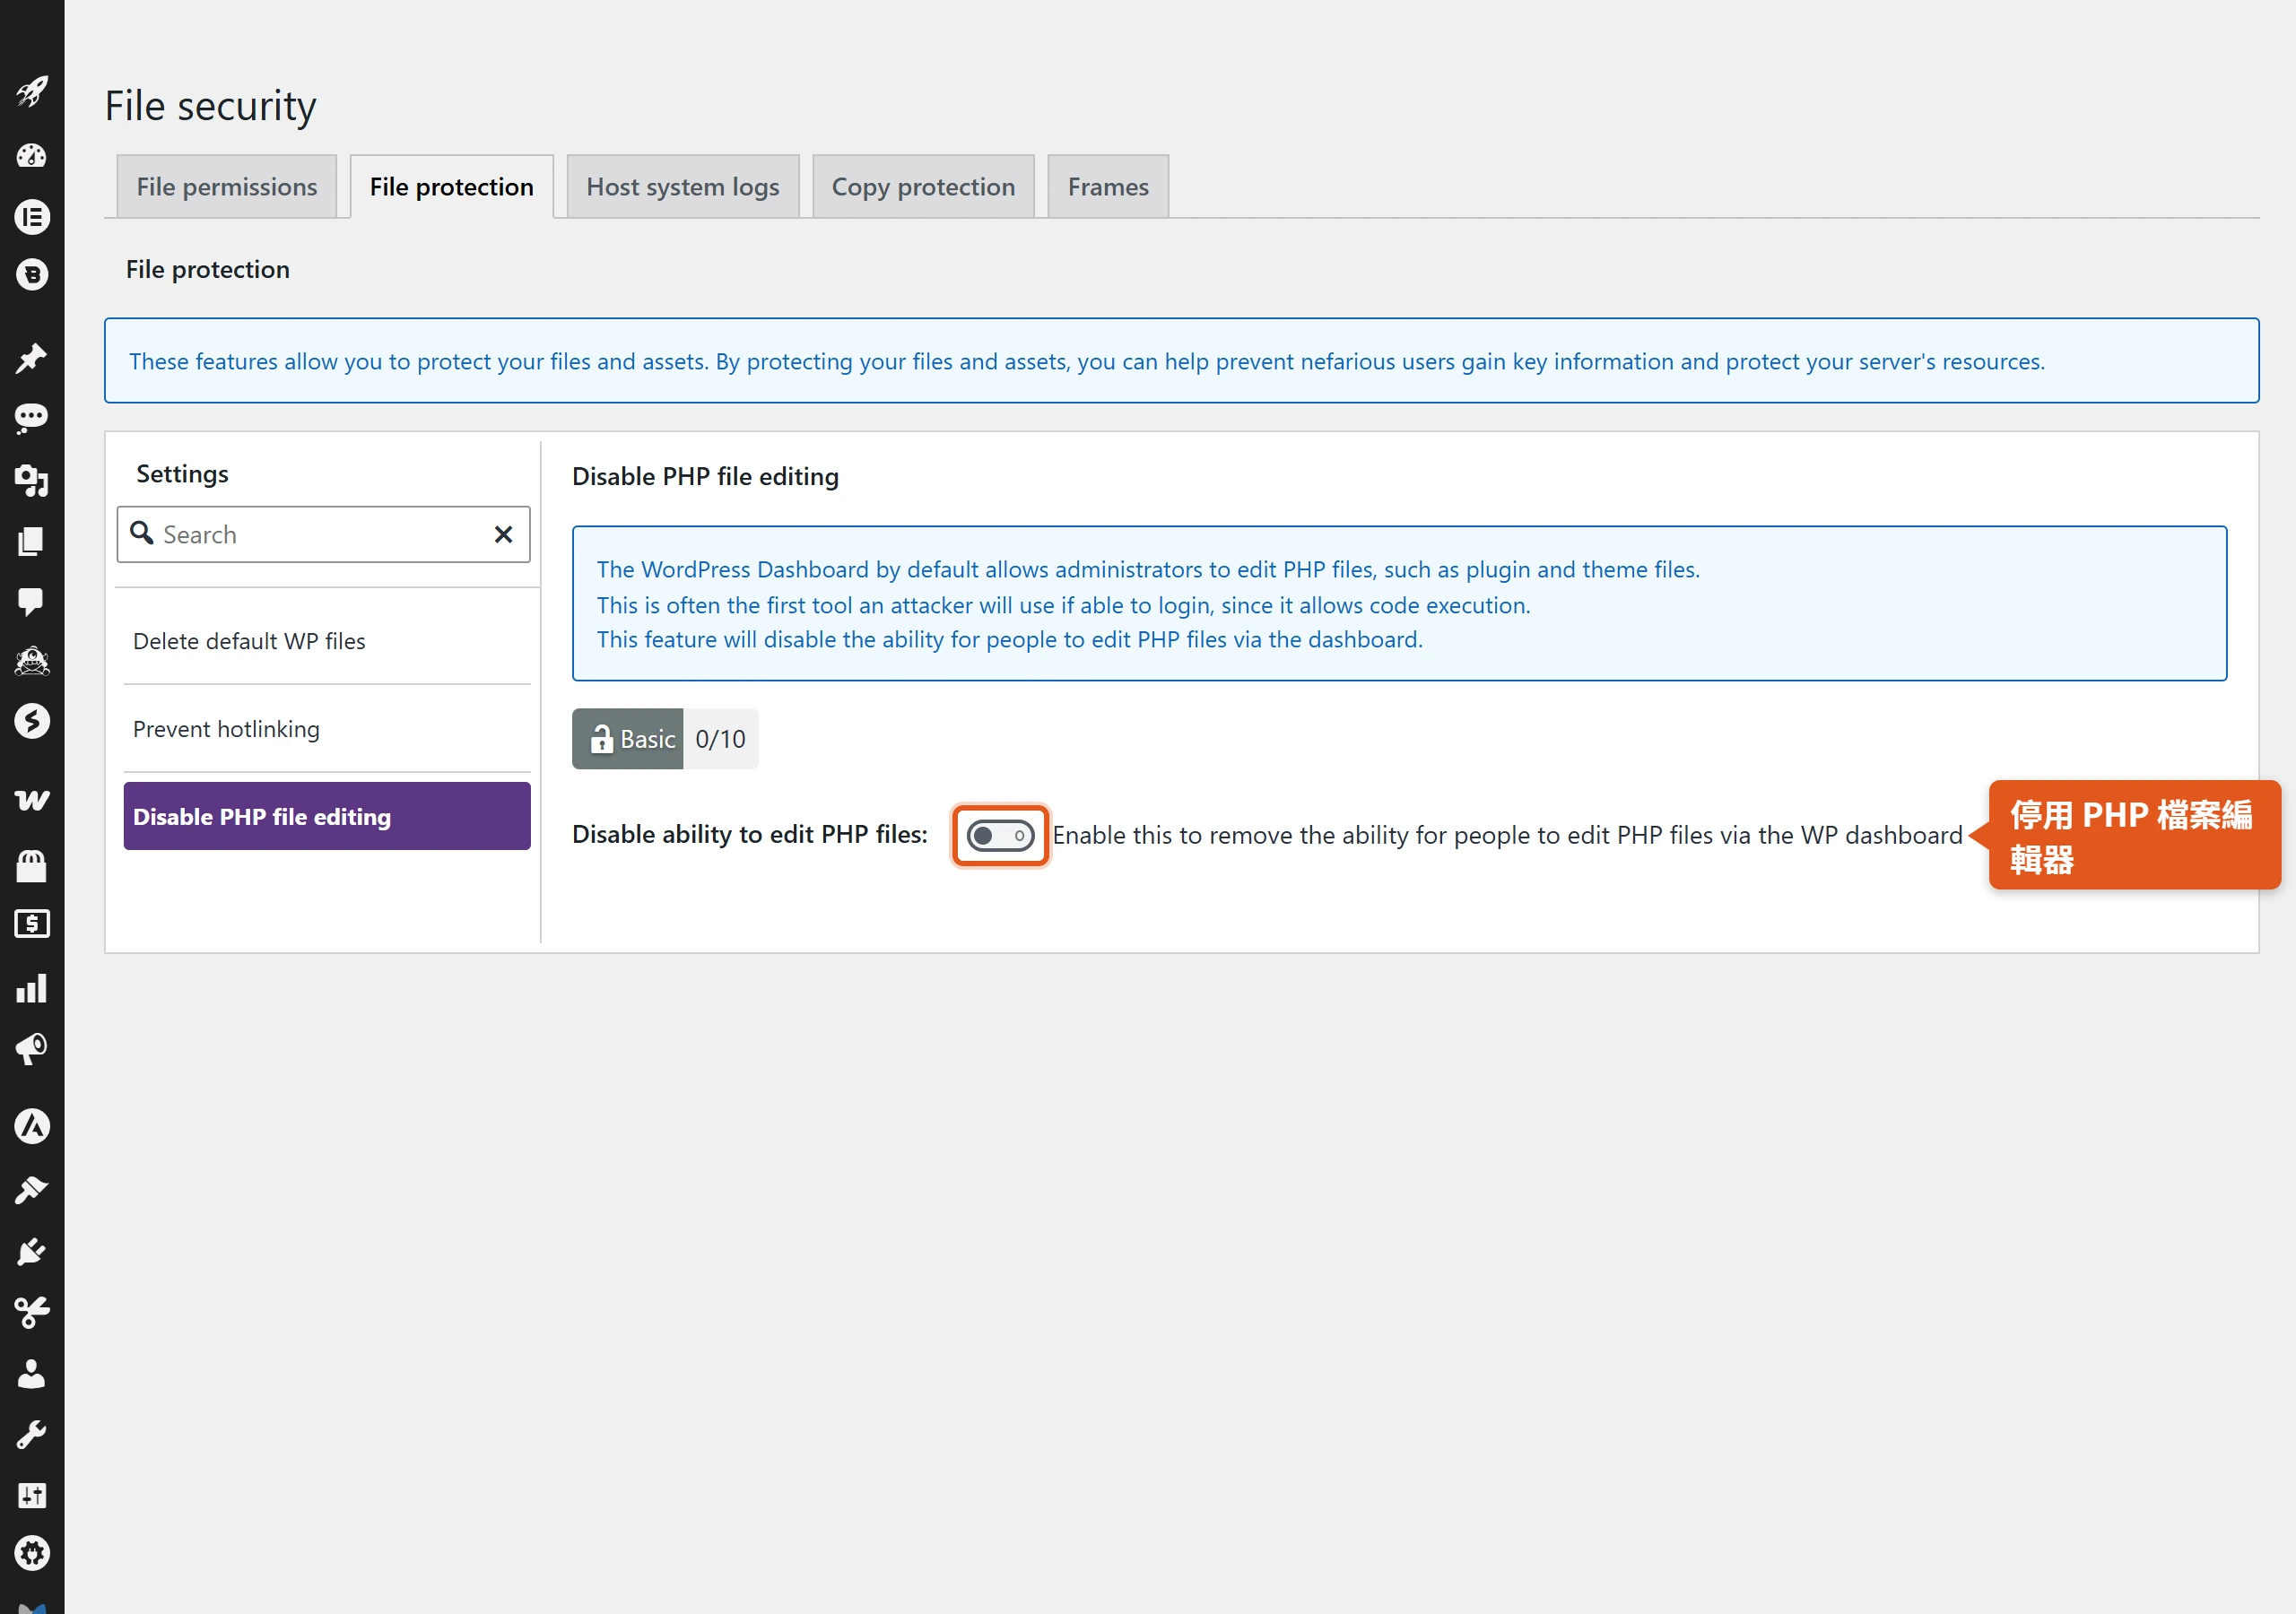
Task: Open the circular S logo icon
Action: pyautogui.click(x=32, y=721)
